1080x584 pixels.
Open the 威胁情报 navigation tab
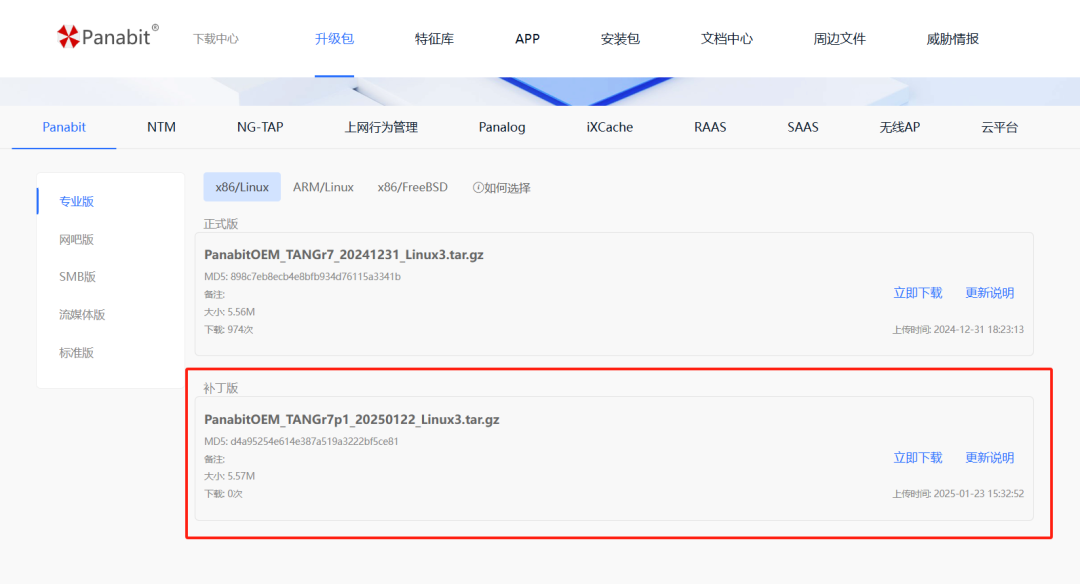(x=952, y=39)
